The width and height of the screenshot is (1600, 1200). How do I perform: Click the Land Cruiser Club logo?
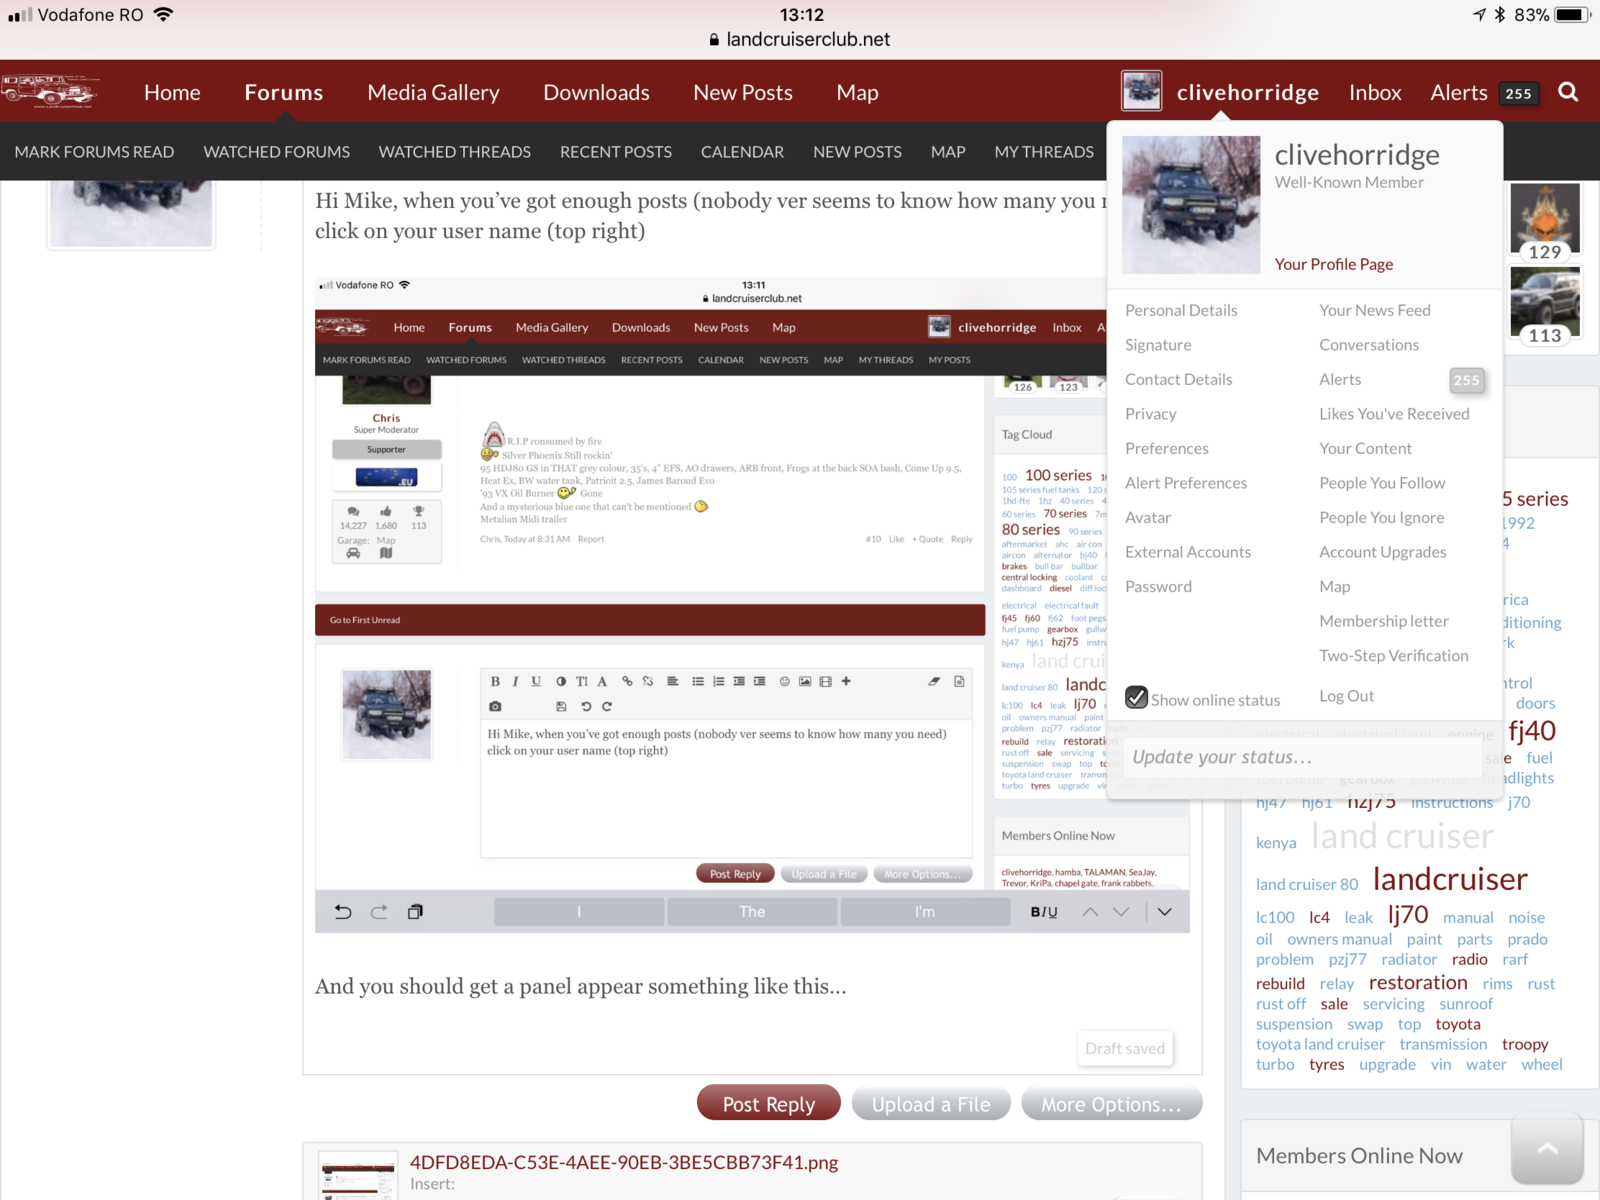click(50, 91)
